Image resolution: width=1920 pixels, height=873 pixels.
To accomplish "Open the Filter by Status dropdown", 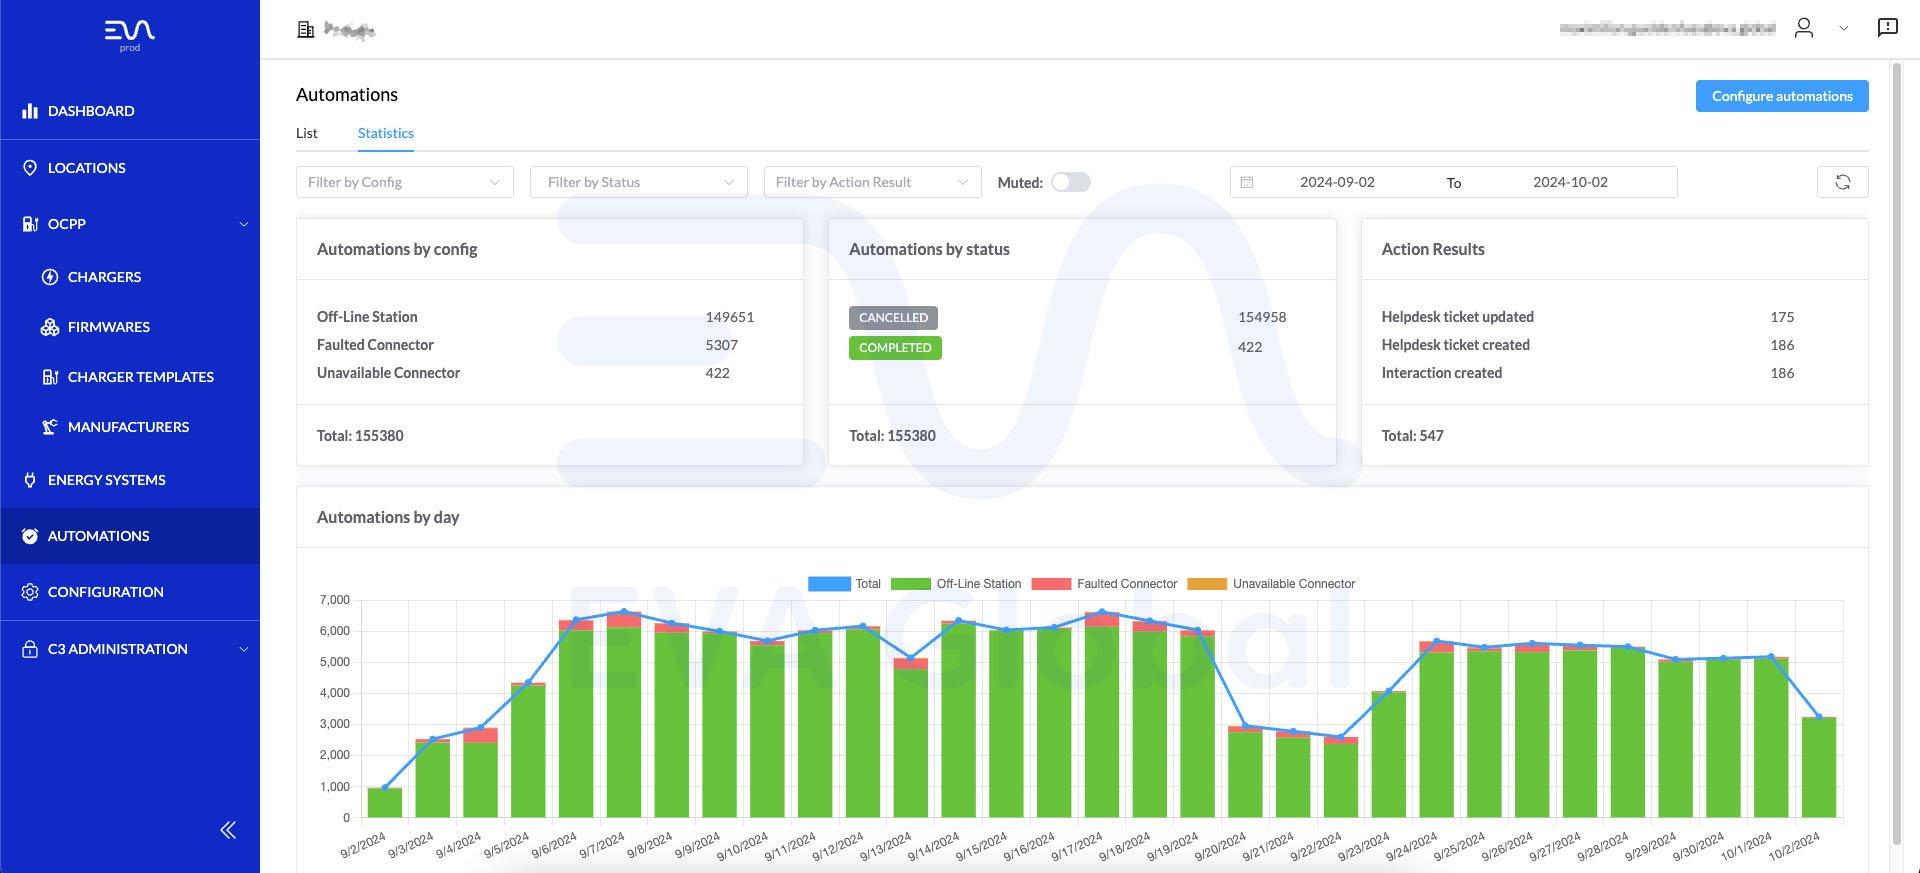I will (638, 182).
